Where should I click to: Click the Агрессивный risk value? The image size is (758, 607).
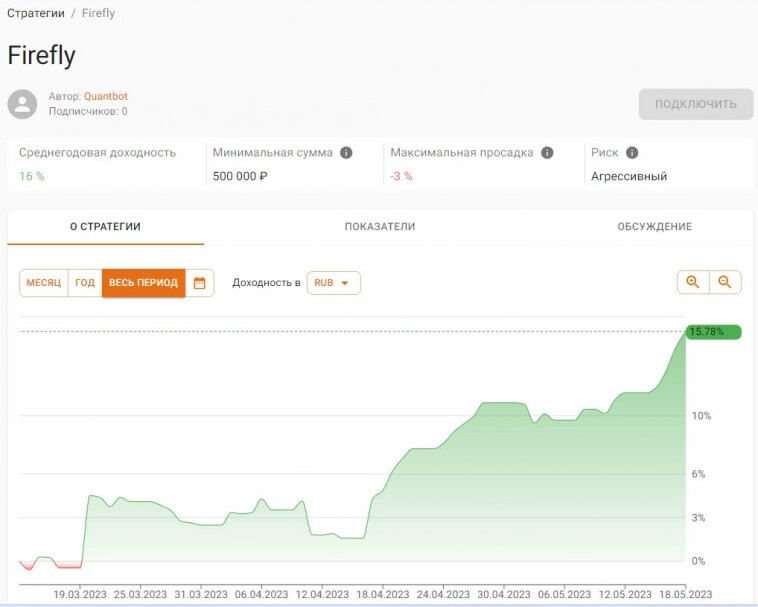coord(629,176)
